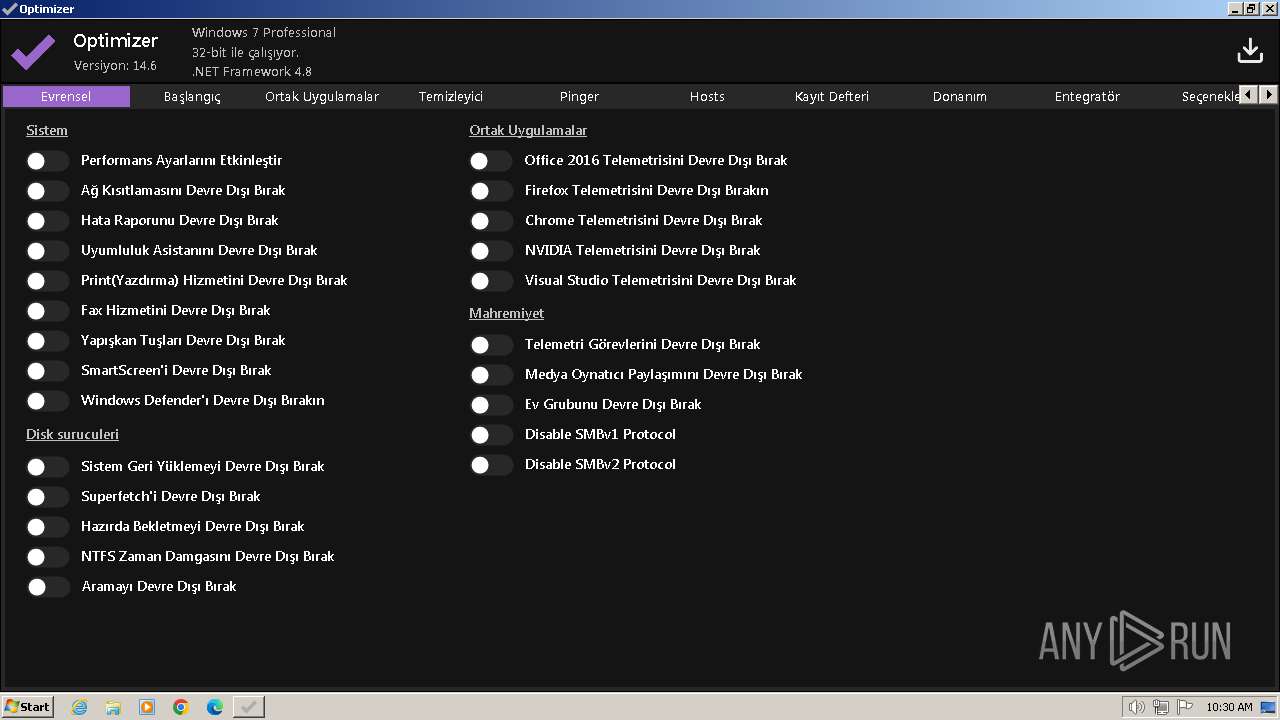Click the Sistem section heading

tap(47, 130)
